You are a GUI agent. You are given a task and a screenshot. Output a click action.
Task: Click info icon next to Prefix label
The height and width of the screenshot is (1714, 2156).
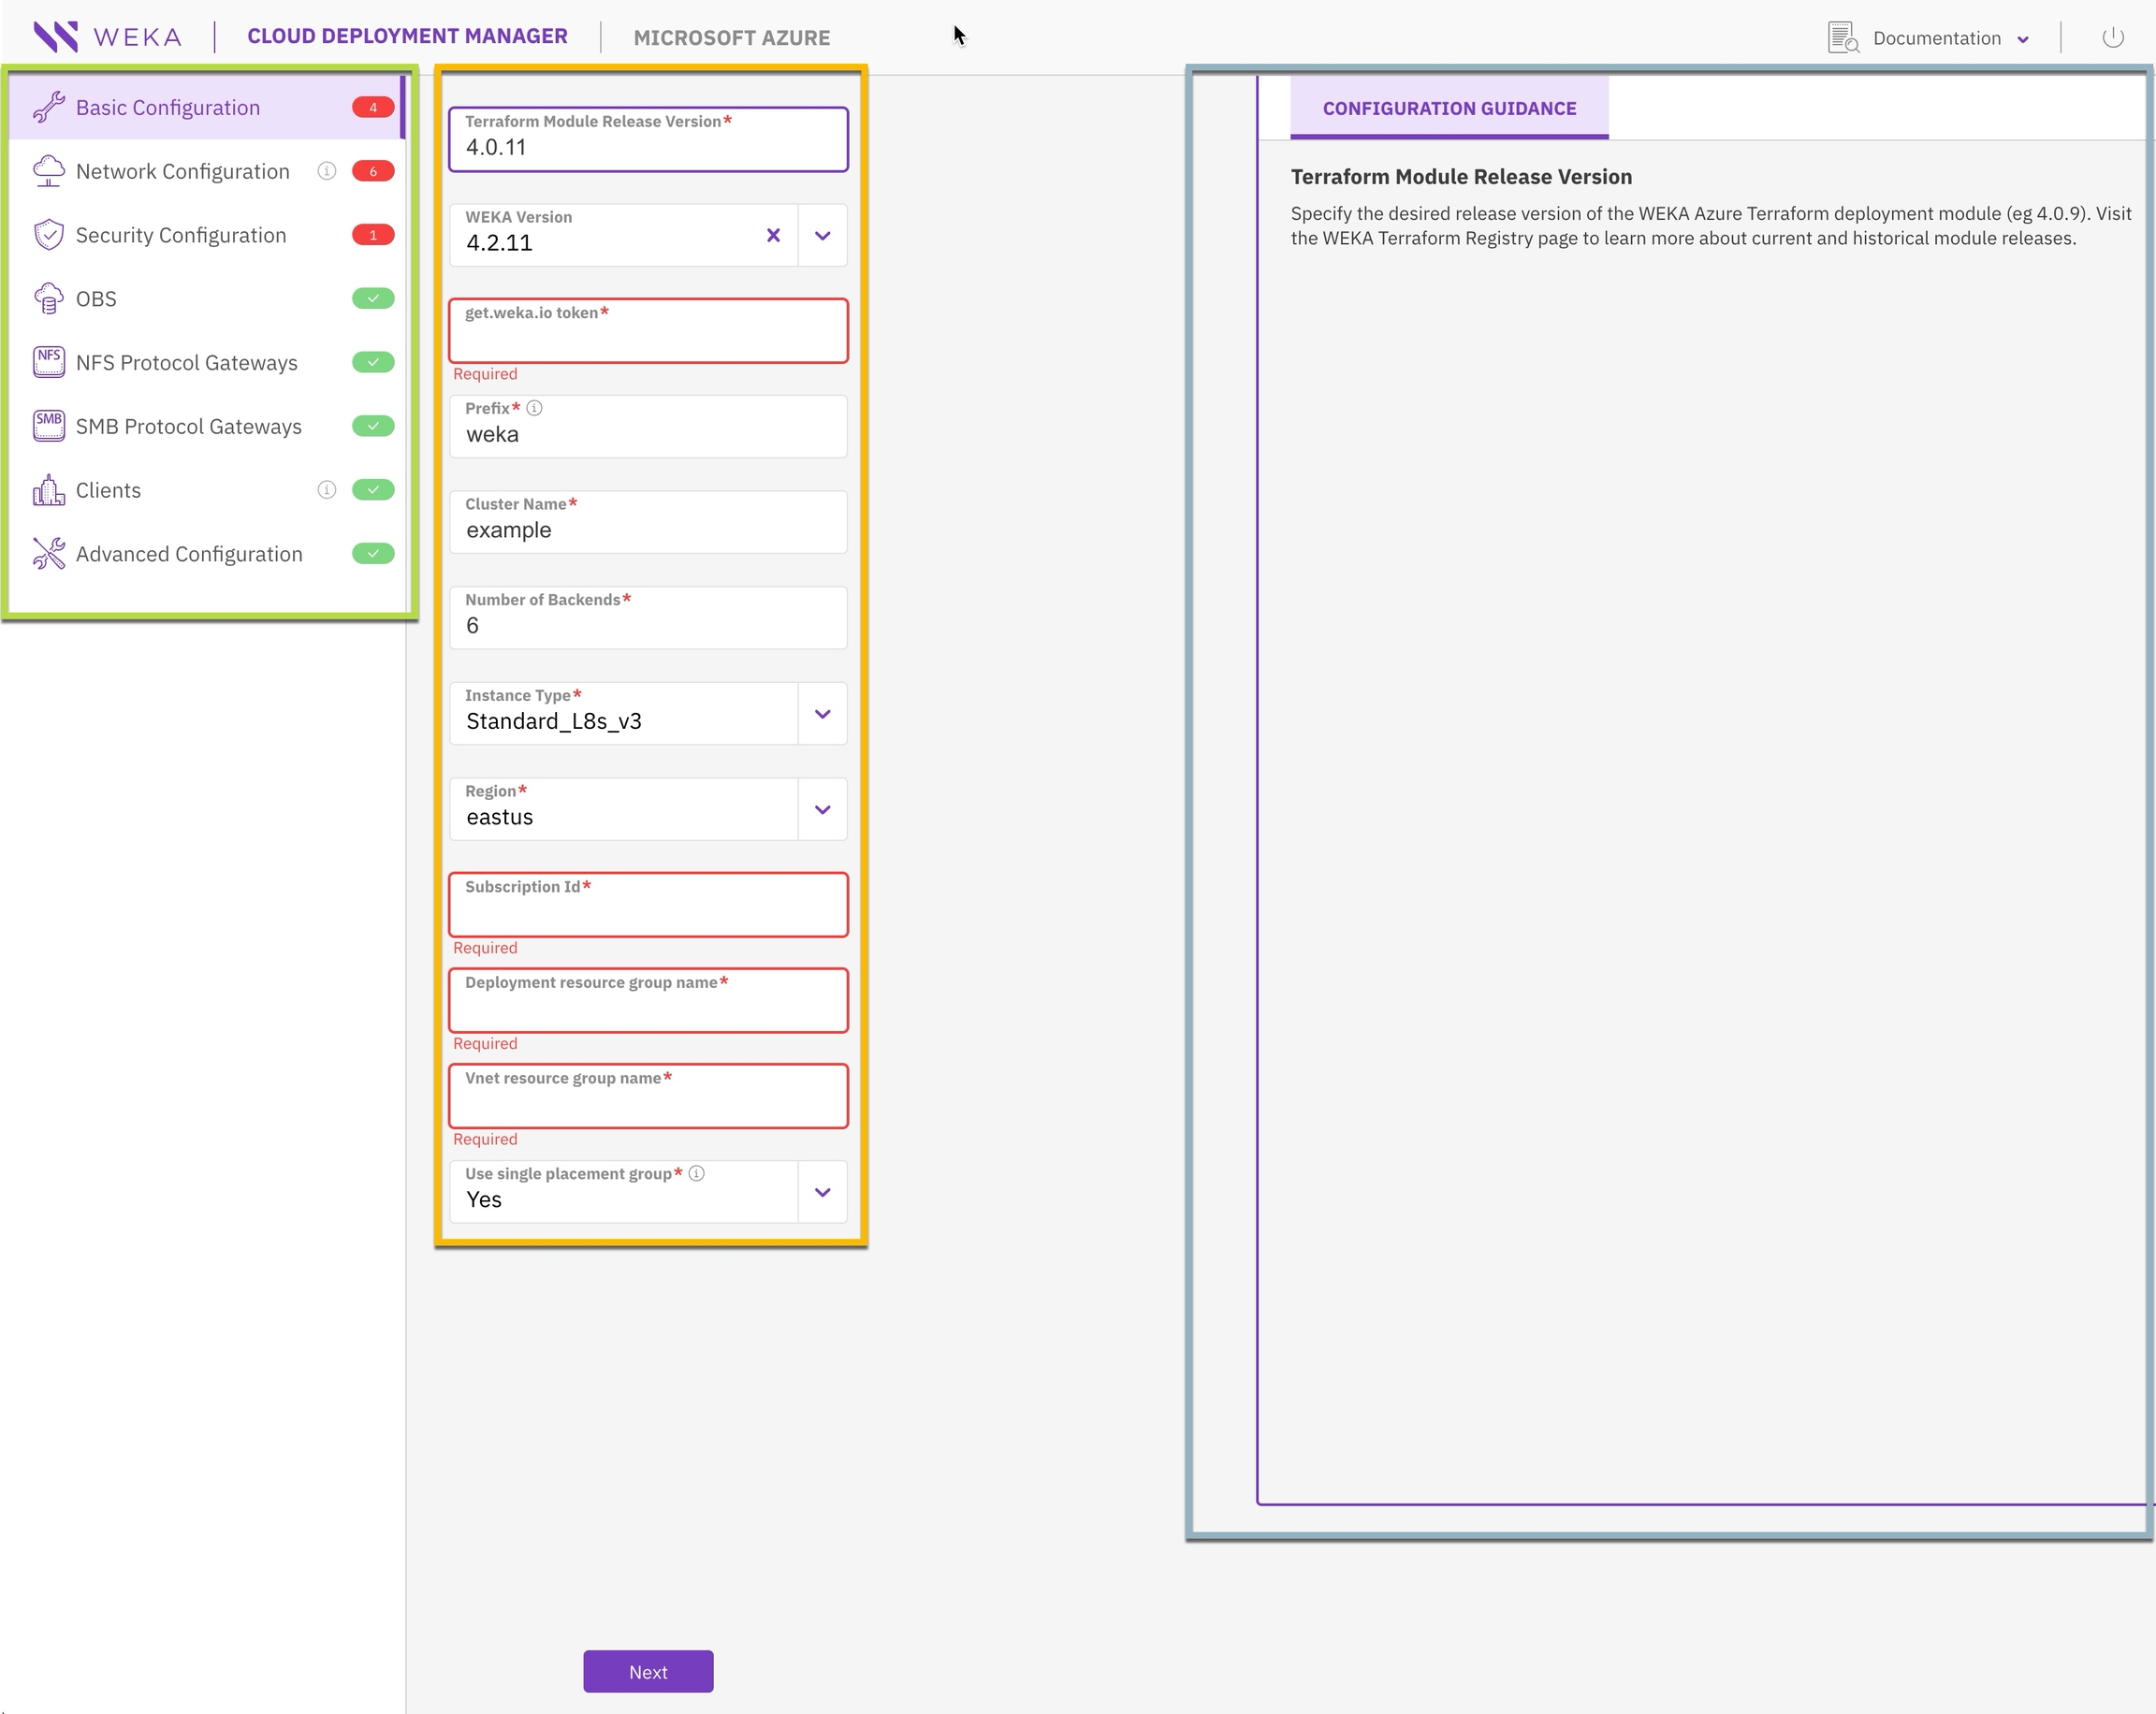(535, 408)
